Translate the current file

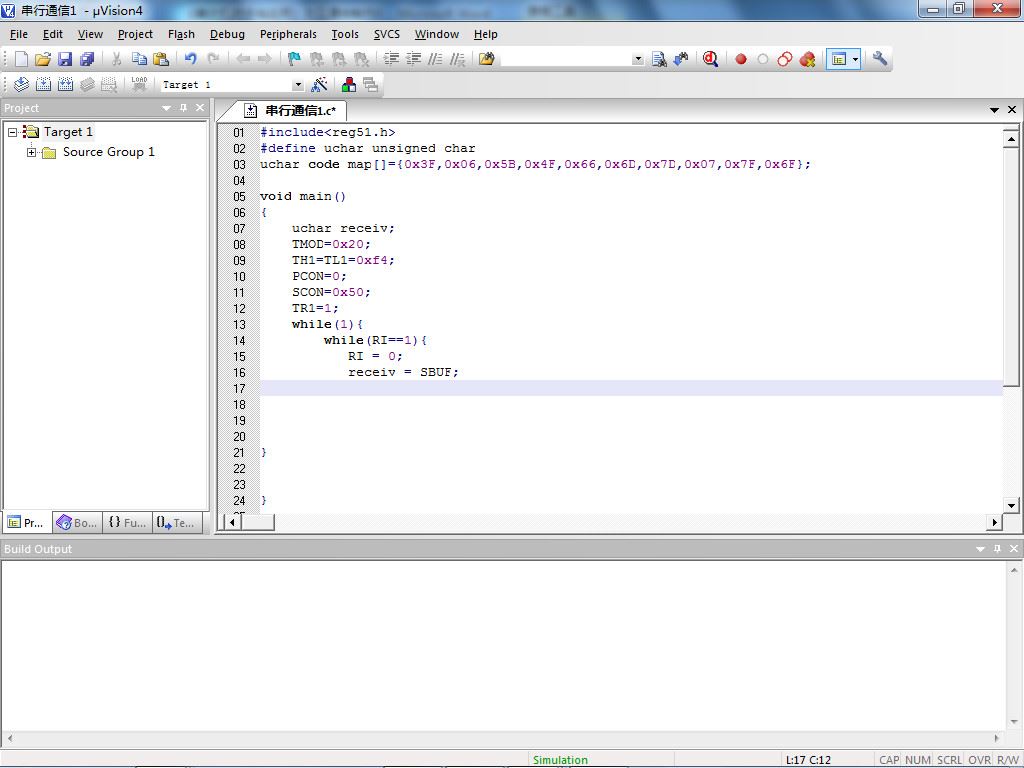22,84
